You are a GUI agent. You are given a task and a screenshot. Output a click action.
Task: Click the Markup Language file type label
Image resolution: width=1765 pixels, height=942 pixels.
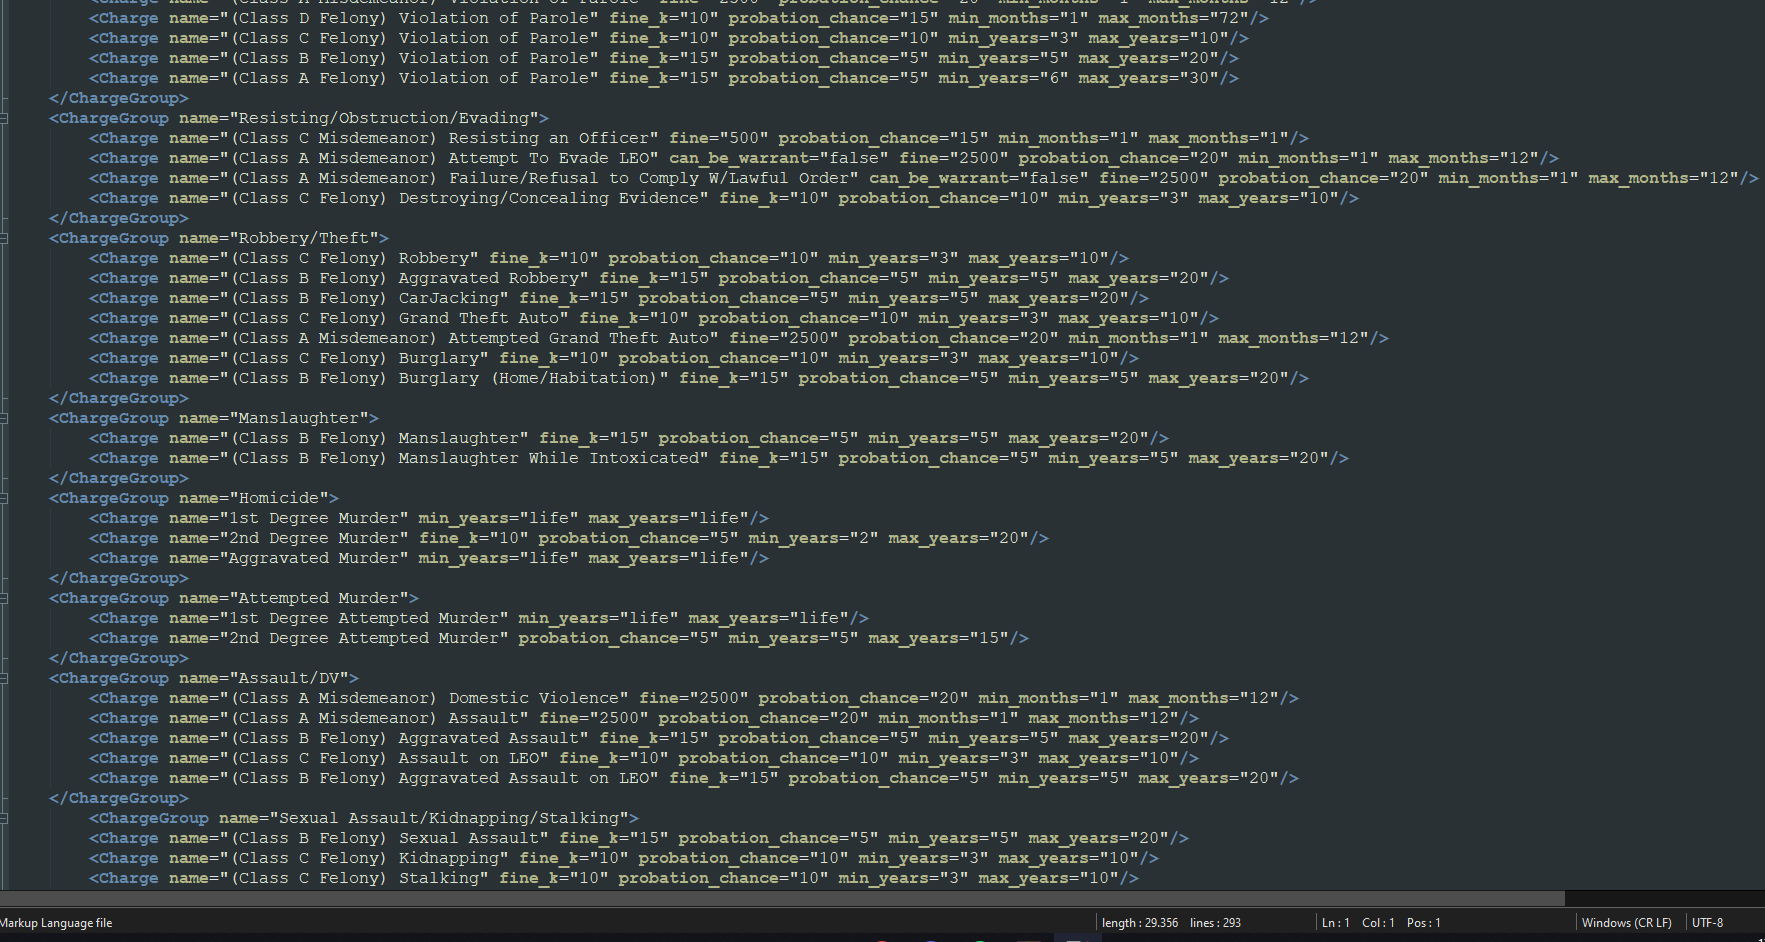tap(56, 923)
